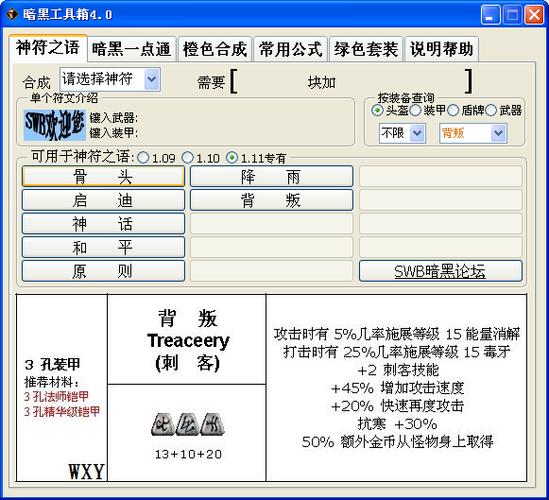This screenshot has height=500, width=549.
Task: Switch to the 绿色套装 tab
Action: coord(366,49)
